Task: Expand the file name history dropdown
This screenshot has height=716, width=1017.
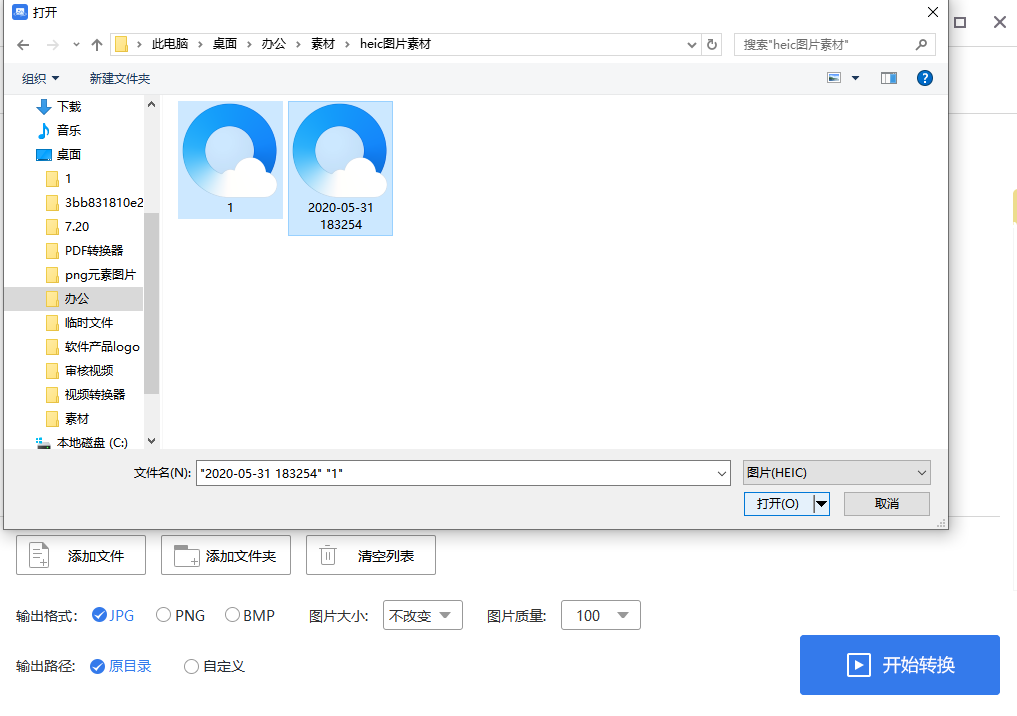Action: pos(721,473)
